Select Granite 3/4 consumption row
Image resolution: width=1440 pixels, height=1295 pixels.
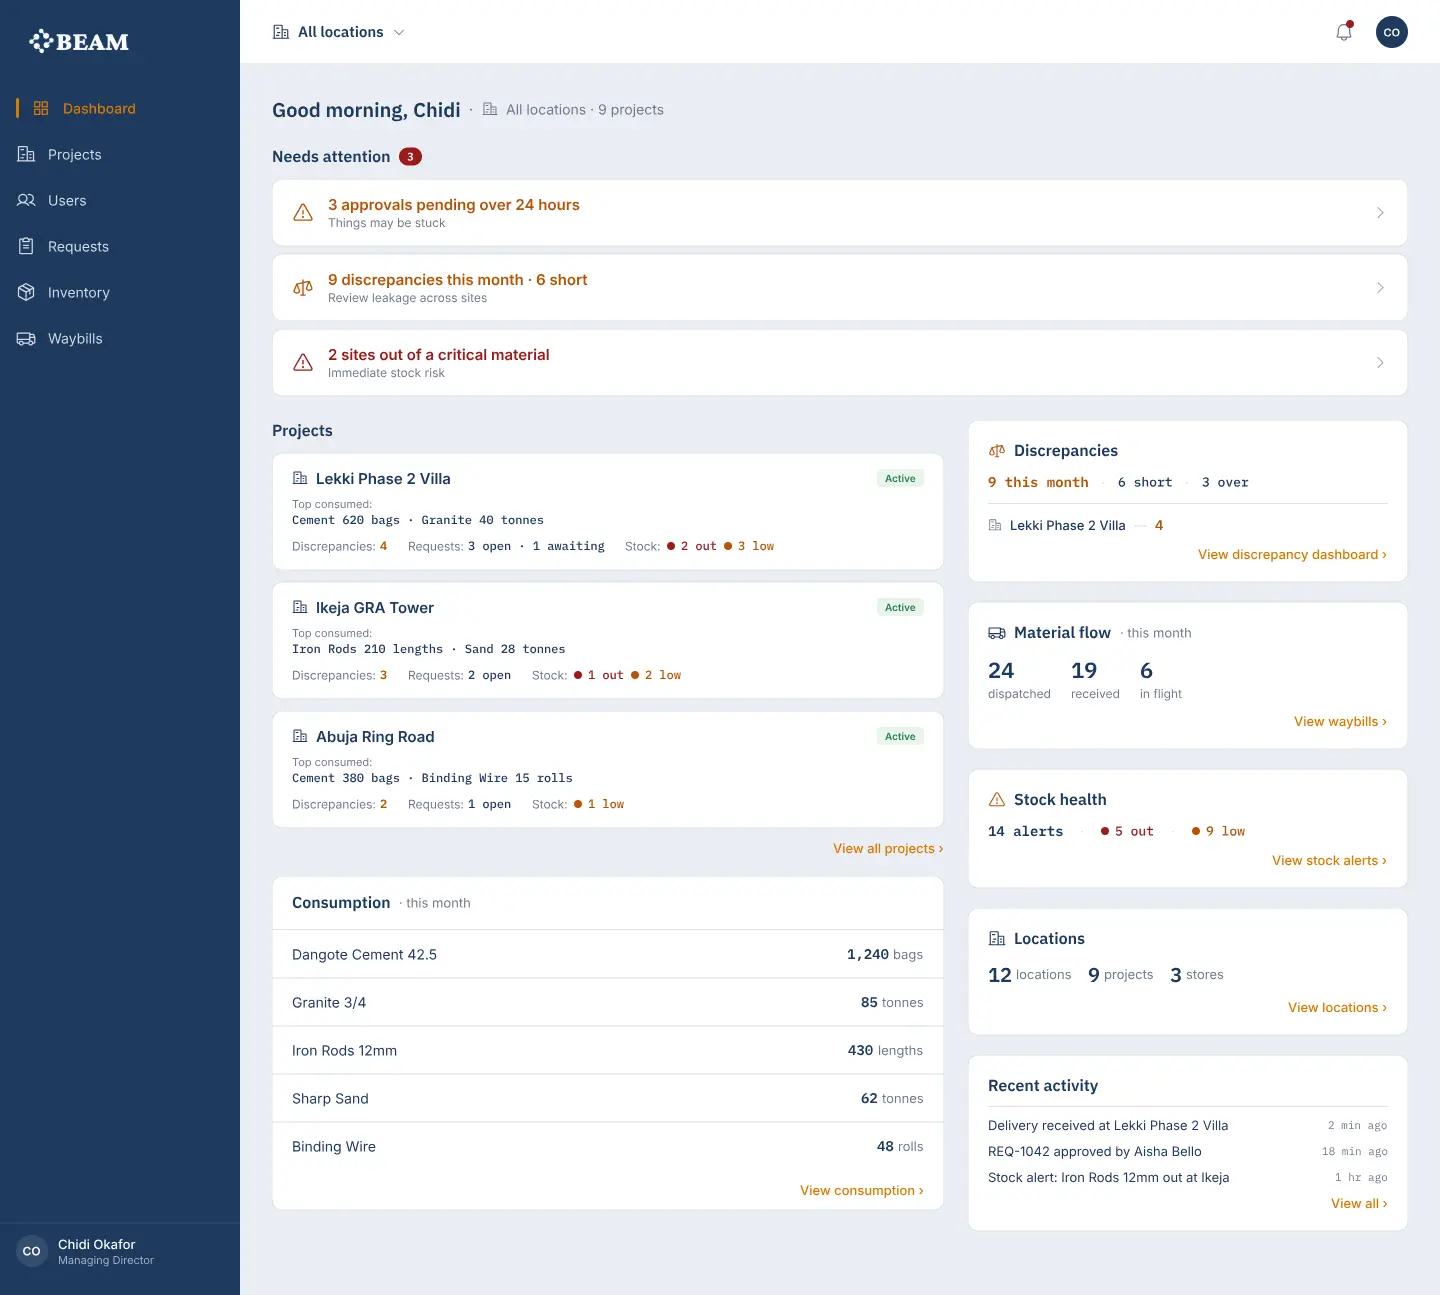pyautogui.click(x=608, y=1002)
